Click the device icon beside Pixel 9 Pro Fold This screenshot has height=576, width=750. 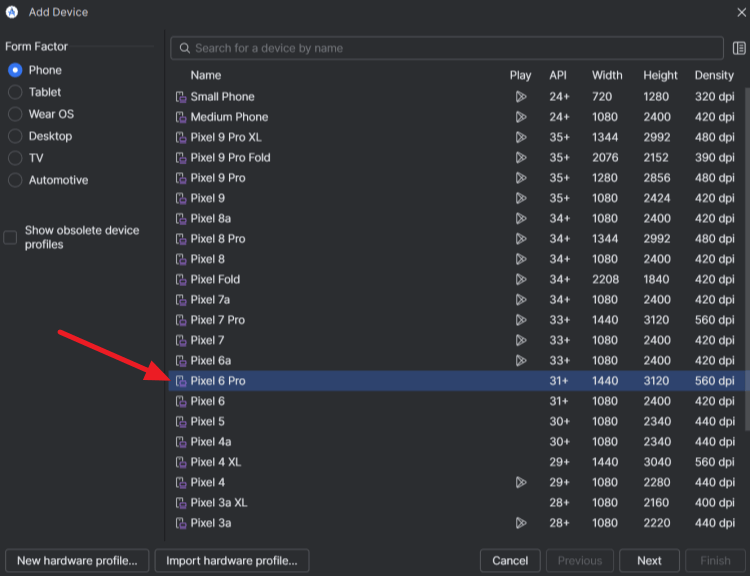181,158
